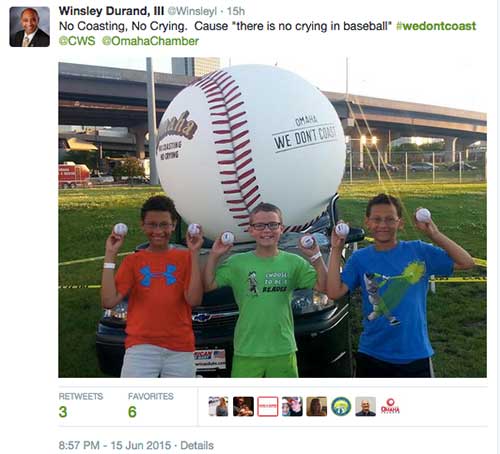The image size is (500, 454).
Task: Click the 8:57 PM - 15 Jun 2015 date
Action: [x=115, y=445]
